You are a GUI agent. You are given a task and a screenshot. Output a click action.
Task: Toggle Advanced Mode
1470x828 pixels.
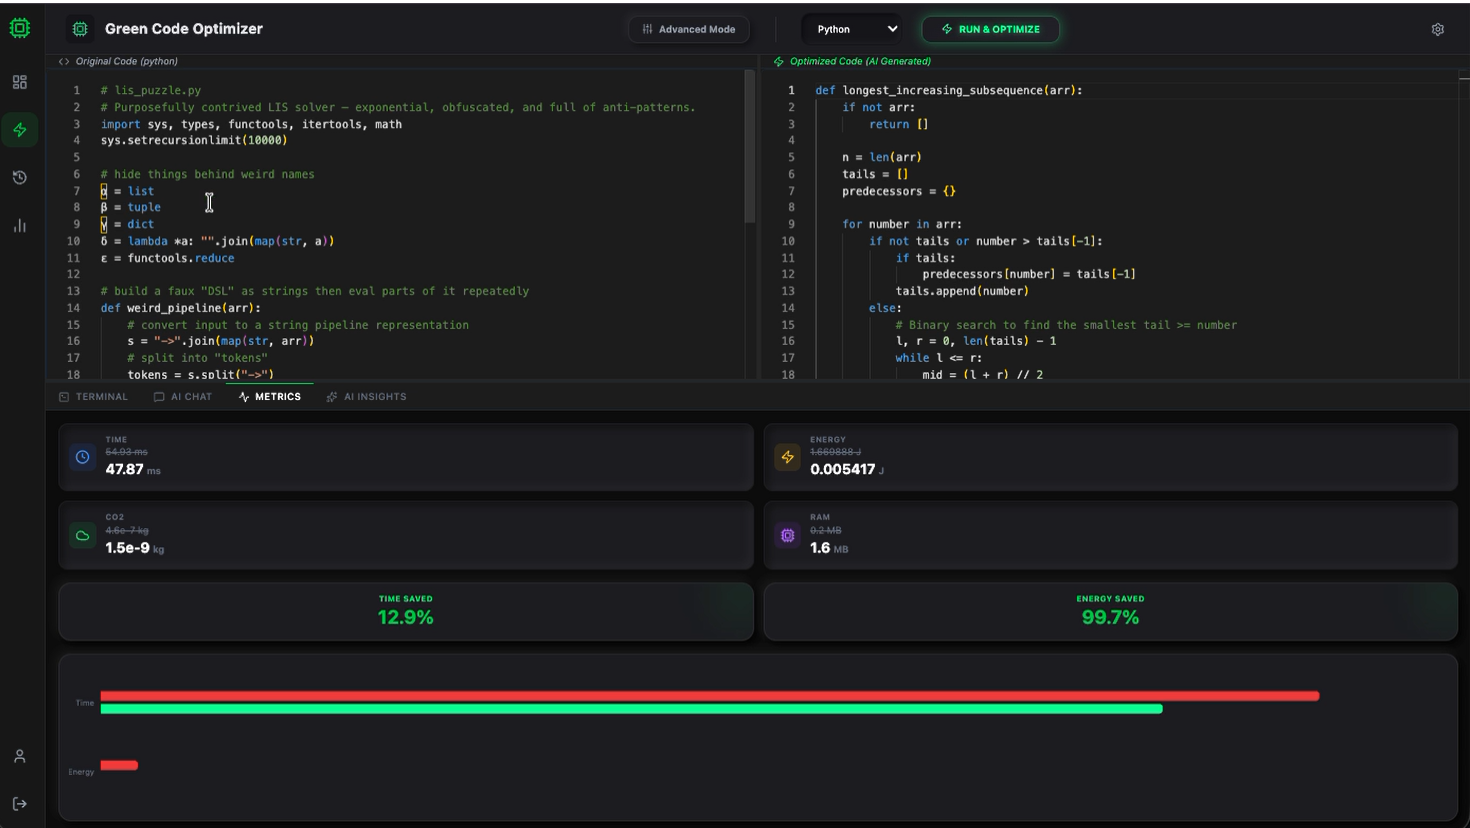pyautogui.click(x=689, y=29)
